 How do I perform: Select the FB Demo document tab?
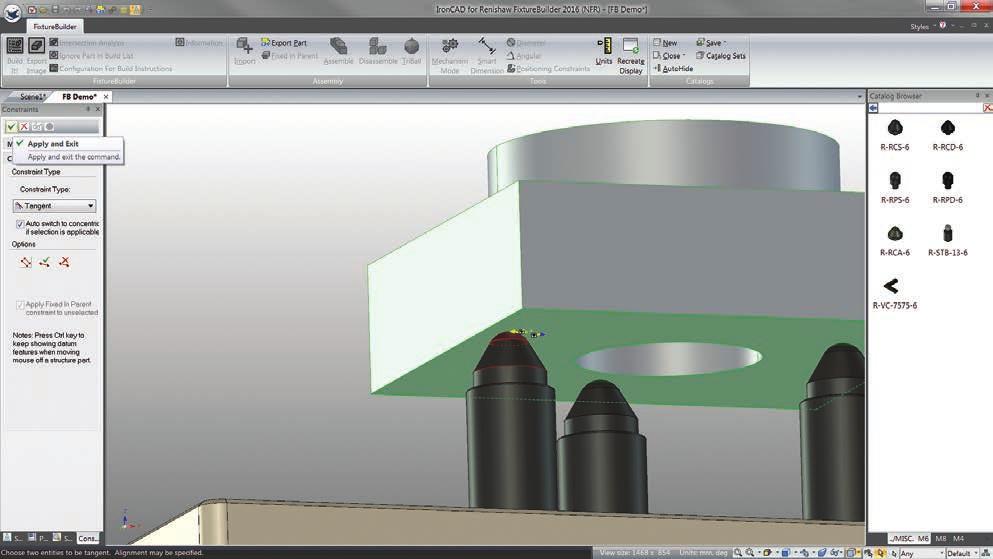(79, 97)
